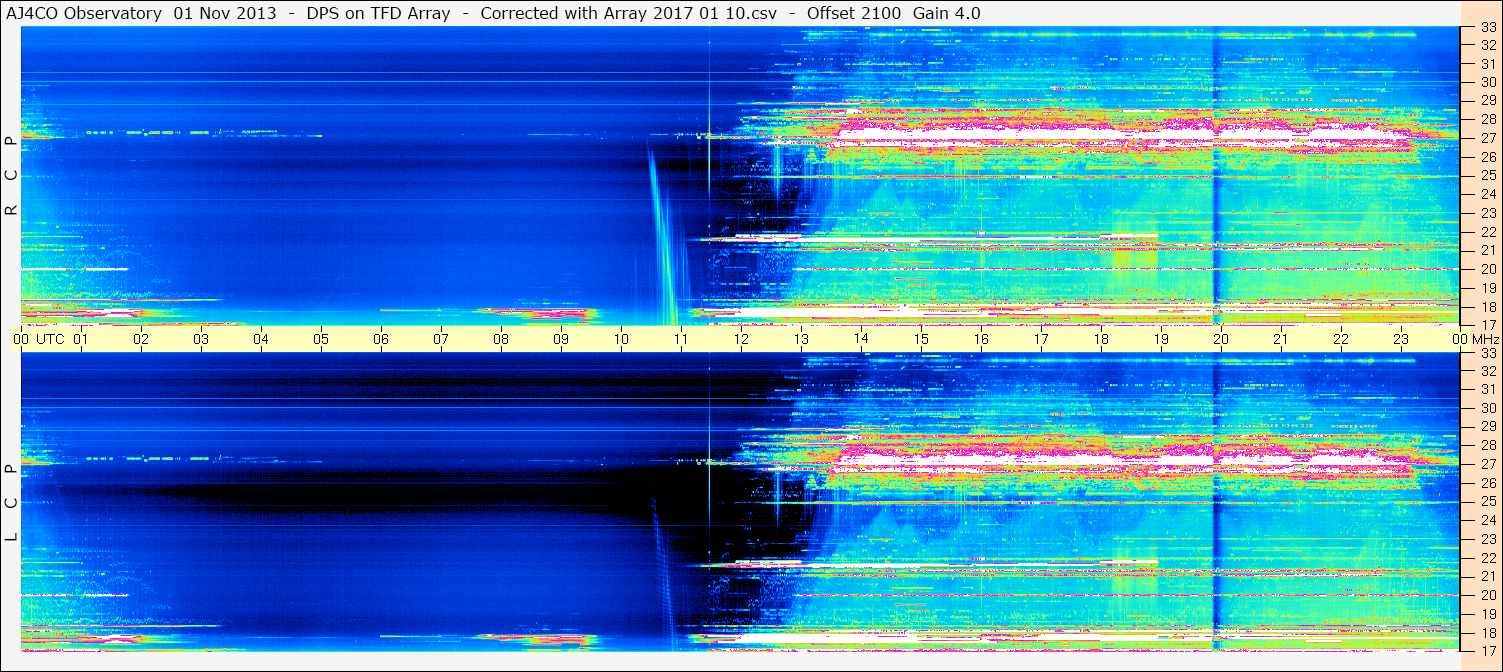
Task: Click the 'Offset 2100' value
Action: (x=854, y=13)
